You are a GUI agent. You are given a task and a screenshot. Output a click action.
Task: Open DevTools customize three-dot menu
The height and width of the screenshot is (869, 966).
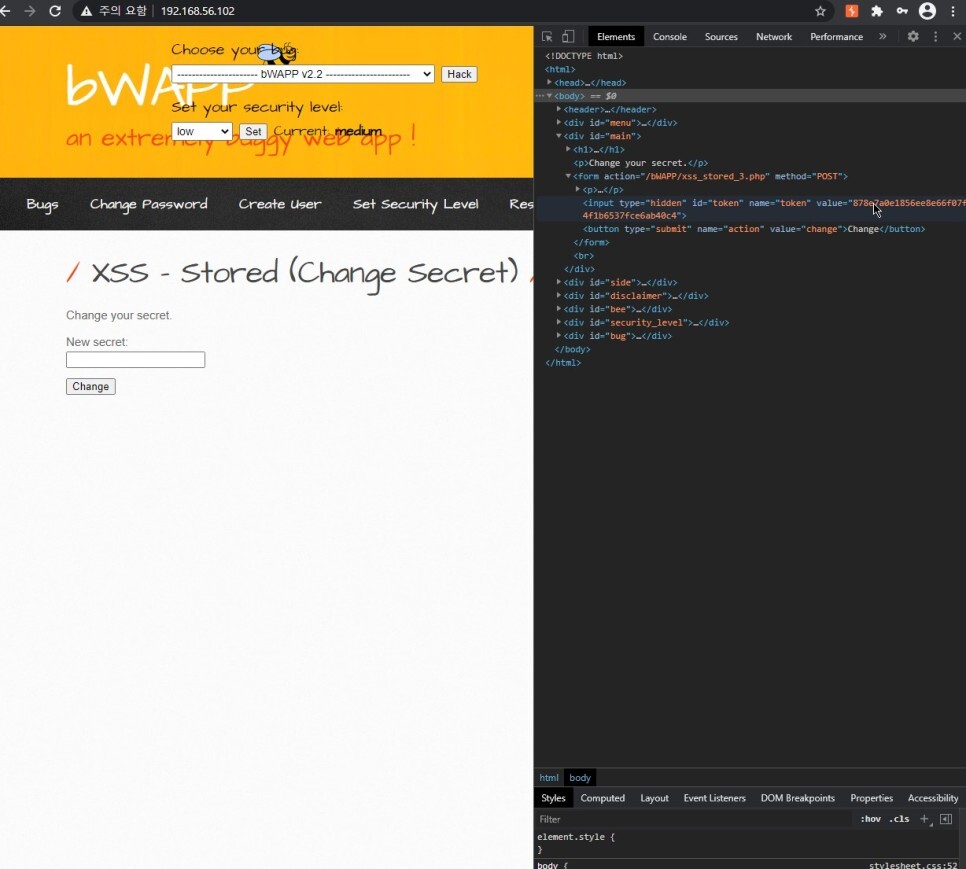[x=935, y=36]
